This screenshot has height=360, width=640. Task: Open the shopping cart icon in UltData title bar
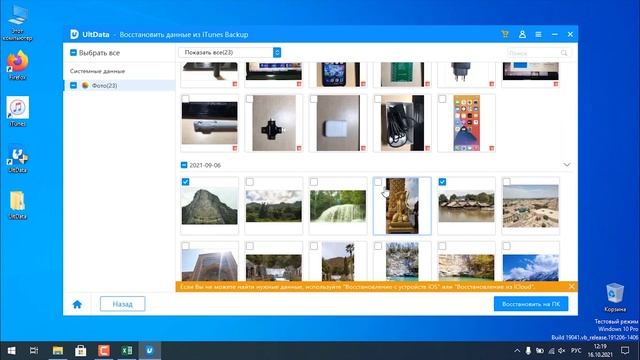coord(505,34)
